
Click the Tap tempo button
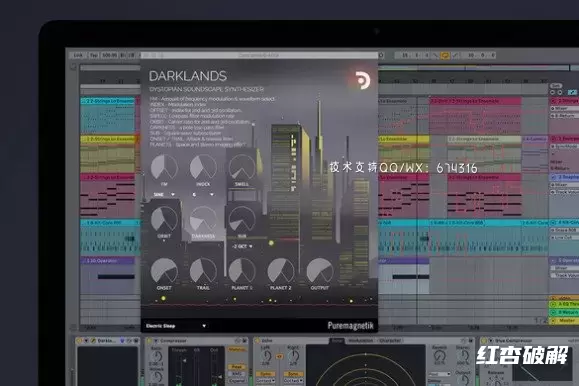(x=94, y=55)
